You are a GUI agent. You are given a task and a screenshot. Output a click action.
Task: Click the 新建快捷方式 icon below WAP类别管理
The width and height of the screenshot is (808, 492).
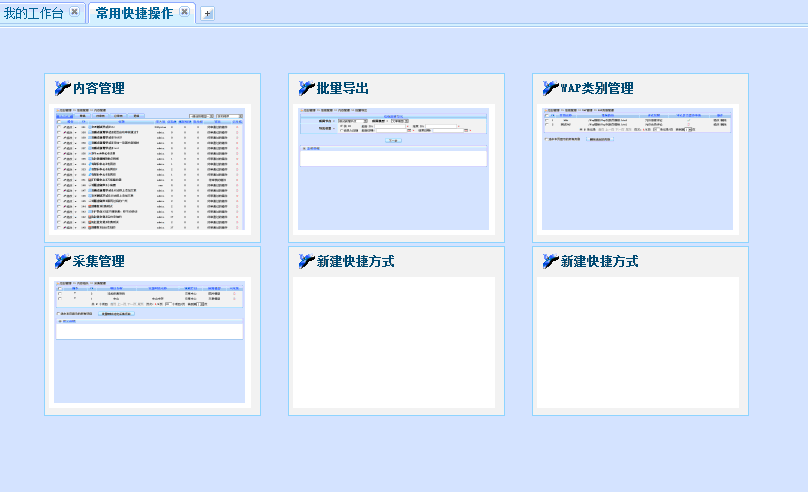[551, 261]
